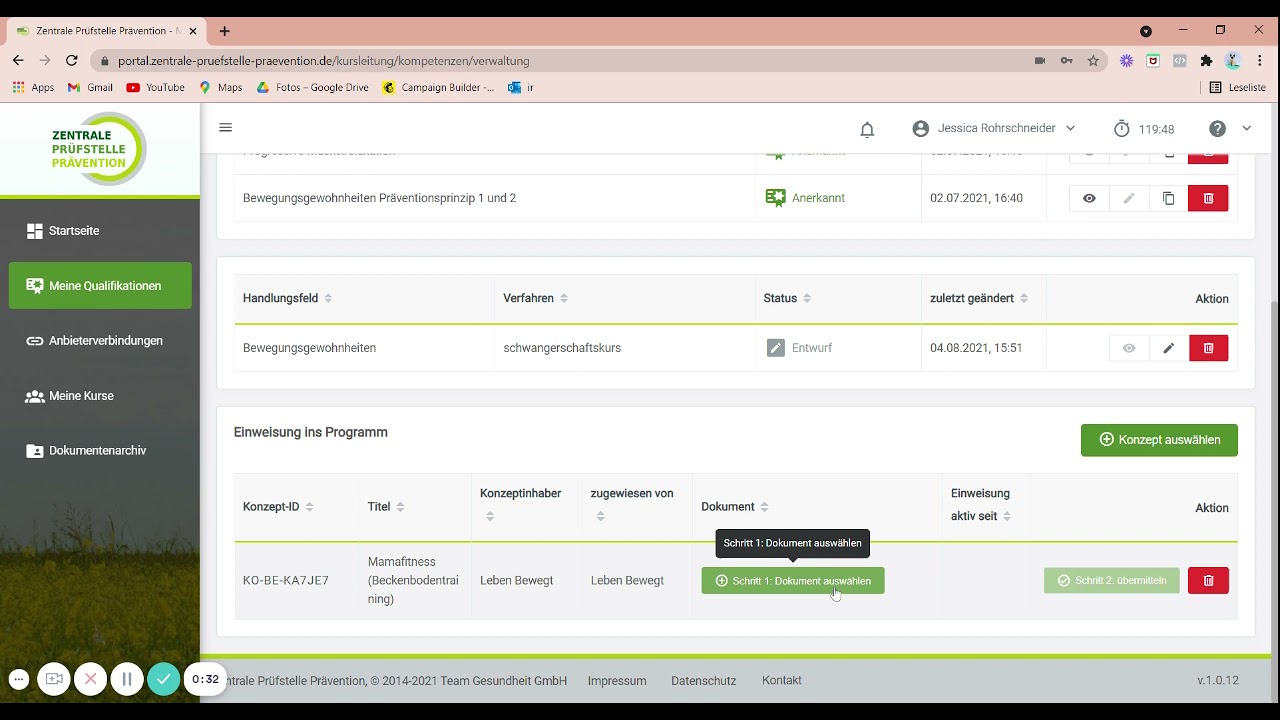Click the Zentrale Prüfstelle Prävention logo
Viewport: 1280px width, 720px height.
click(99, 148)
